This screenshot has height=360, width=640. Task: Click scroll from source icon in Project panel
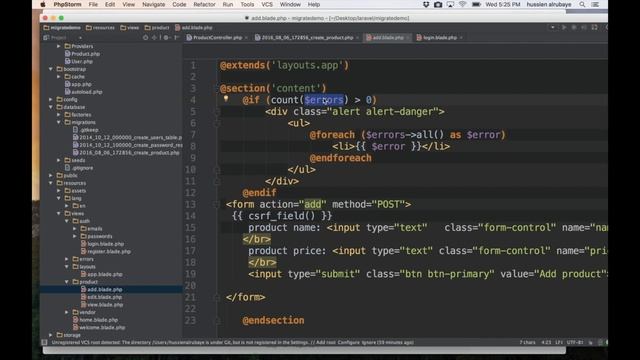click(145, 38)
